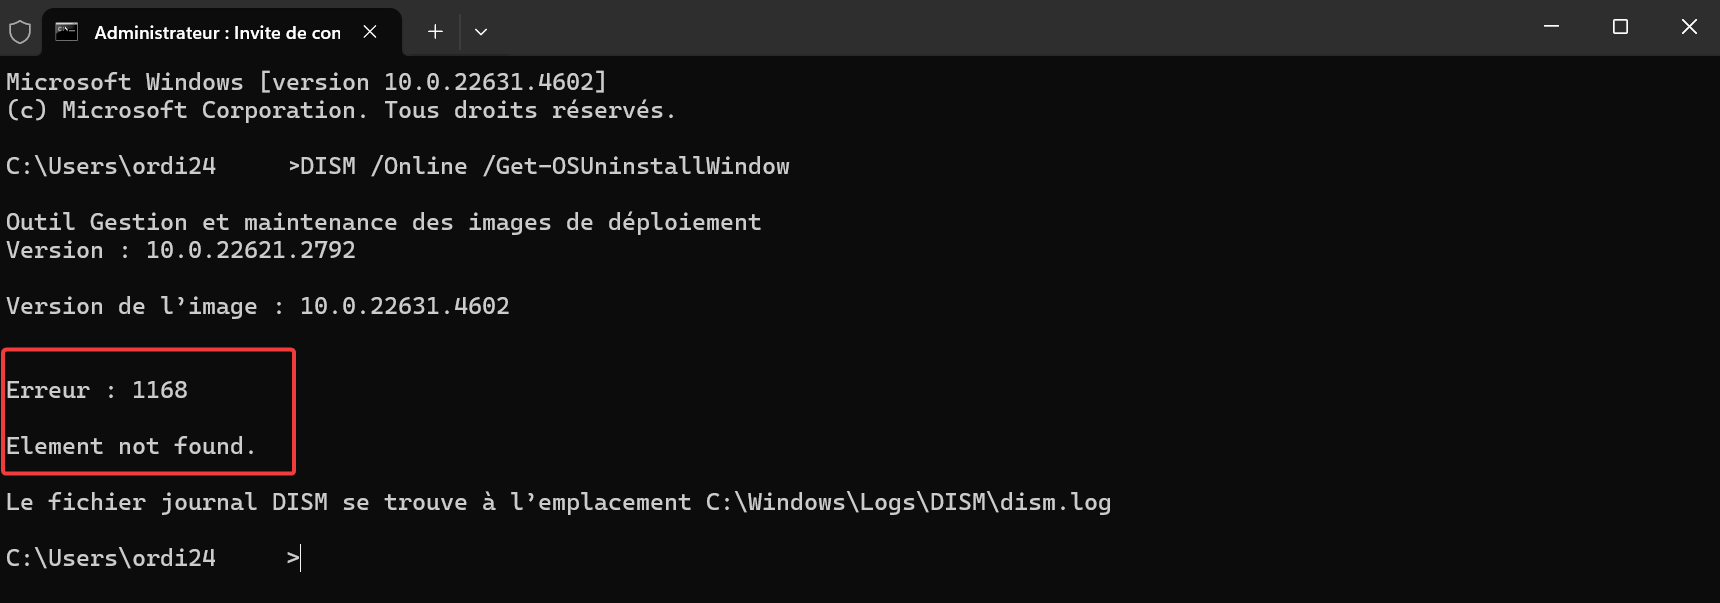Click the Microsoft Corporation copyright line
This screenshot has height=603, width=1720.
341,110
